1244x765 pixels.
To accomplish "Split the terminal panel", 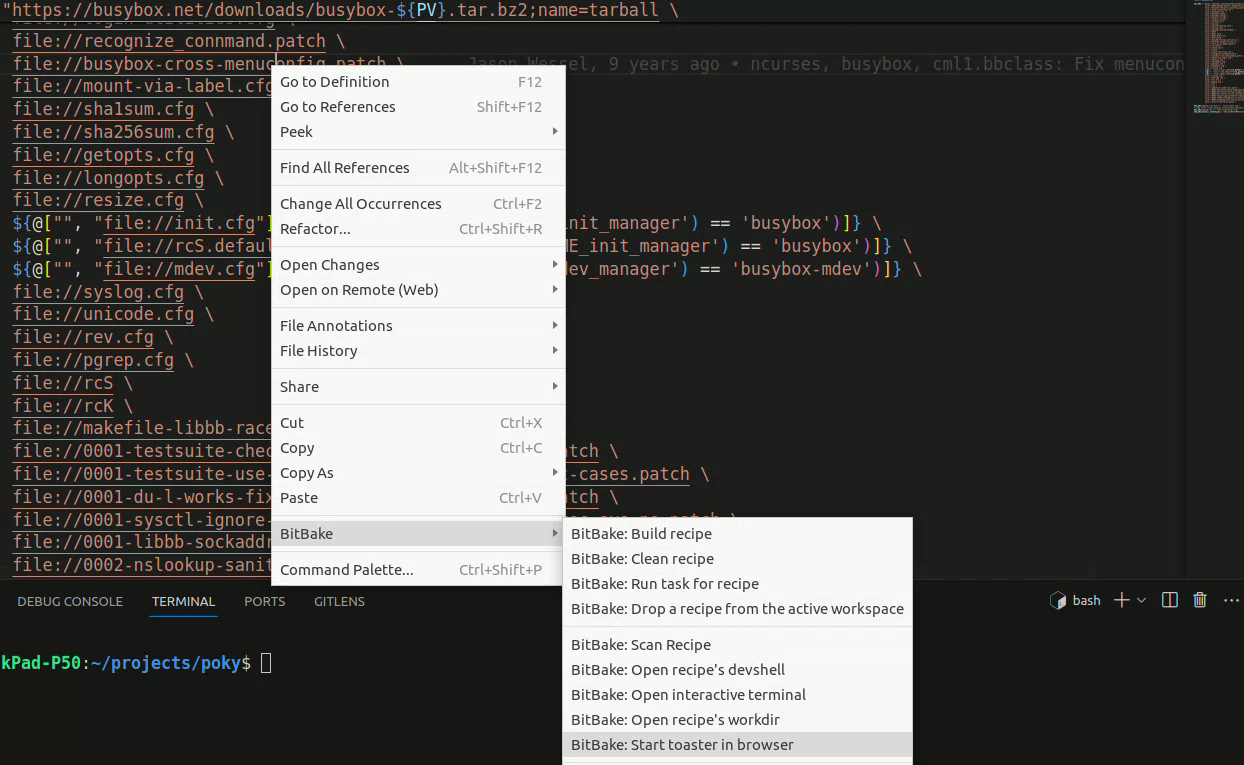I will 1170,600.
